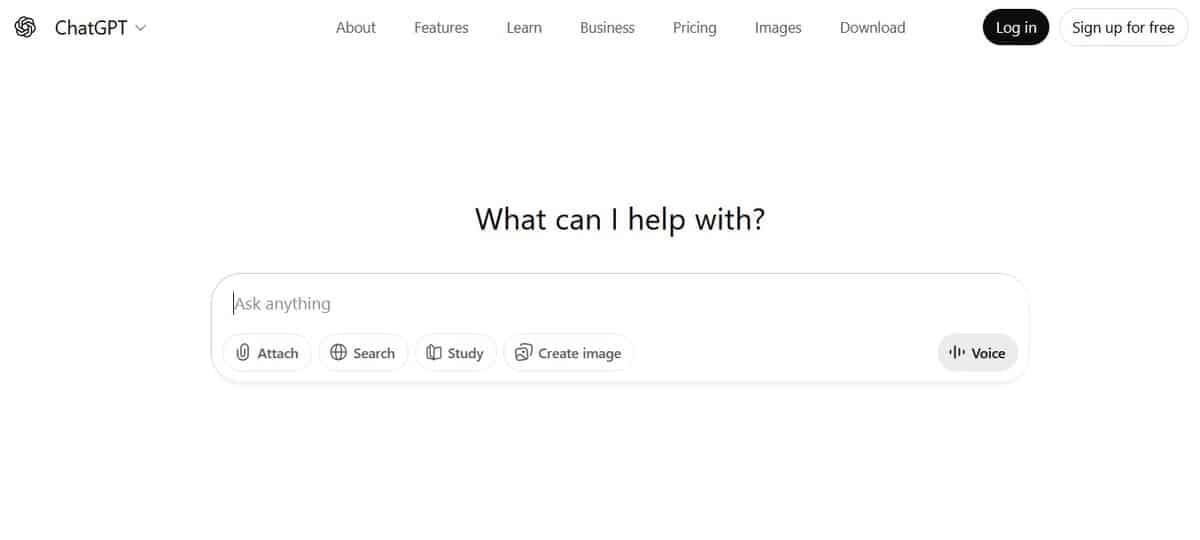The width and height of the screenshot is (1200, 540).
Task: Click the OpenAI logo icon
Action: coord(25,27)
